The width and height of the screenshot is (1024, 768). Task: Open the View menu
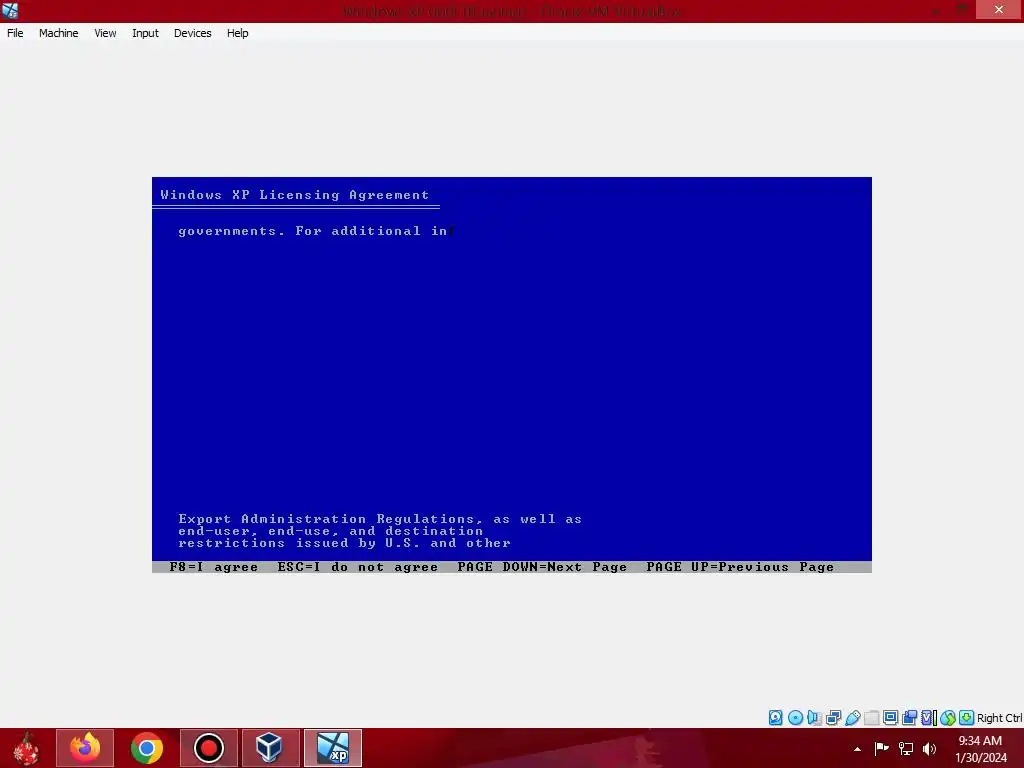(105, 33)
